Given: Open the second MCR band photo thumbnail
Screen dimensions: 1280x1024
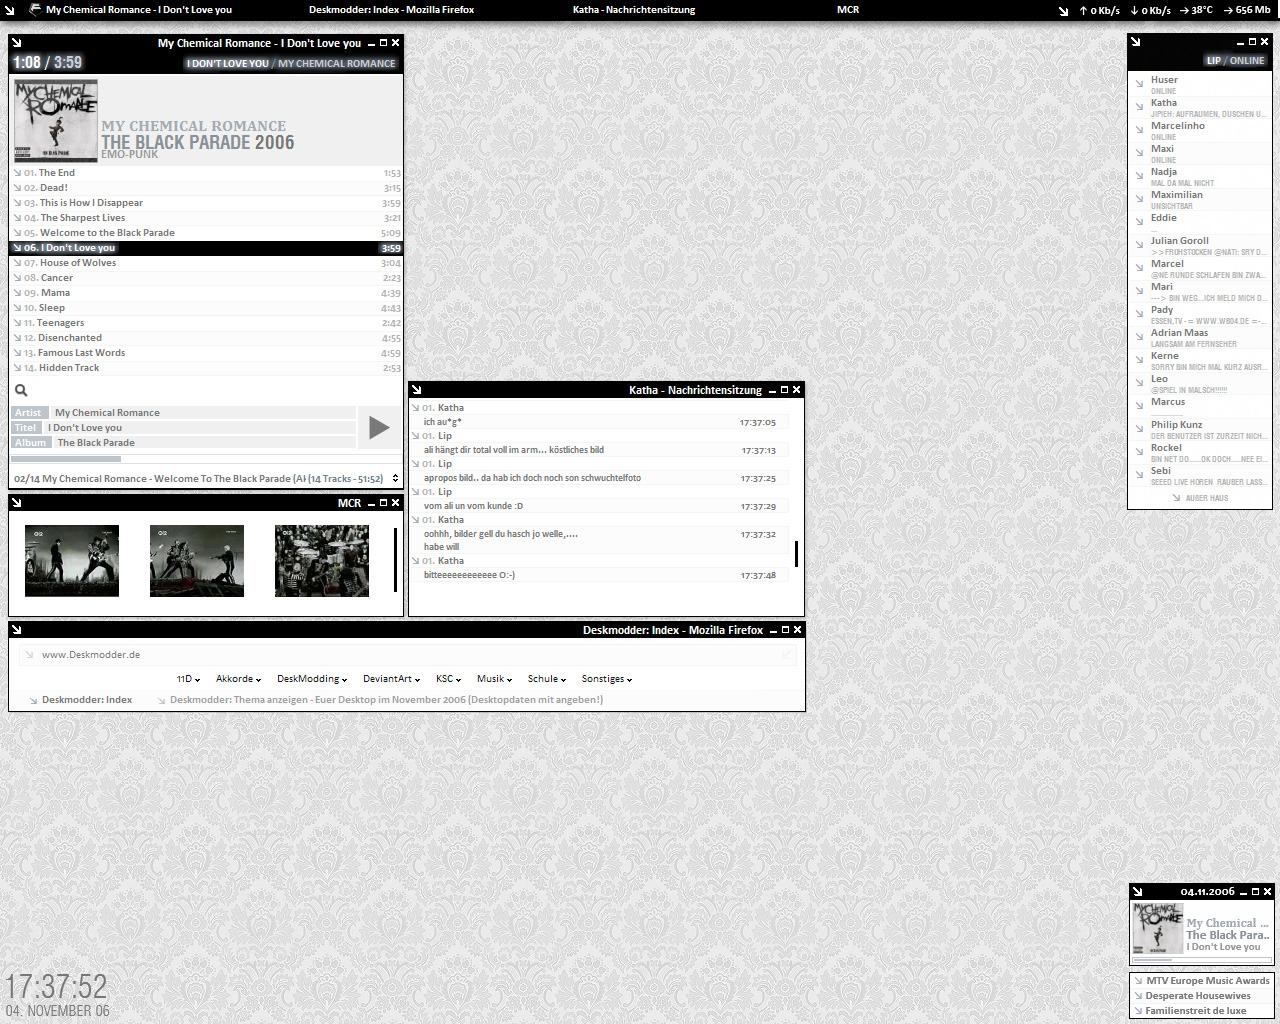Looking at the screenshot, I should 197,561.
